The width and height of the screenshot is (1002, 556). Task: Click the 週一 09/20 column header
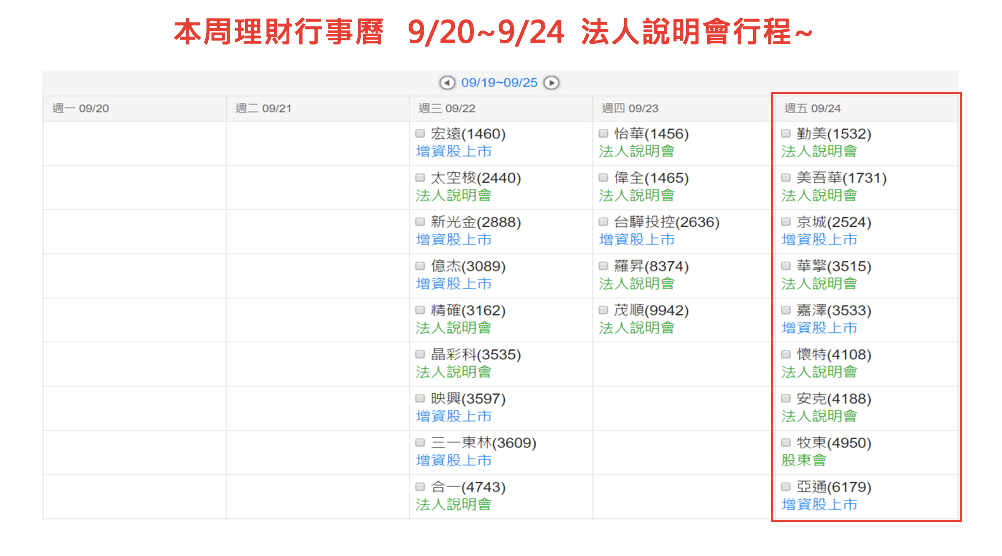[x=80, y=108]
